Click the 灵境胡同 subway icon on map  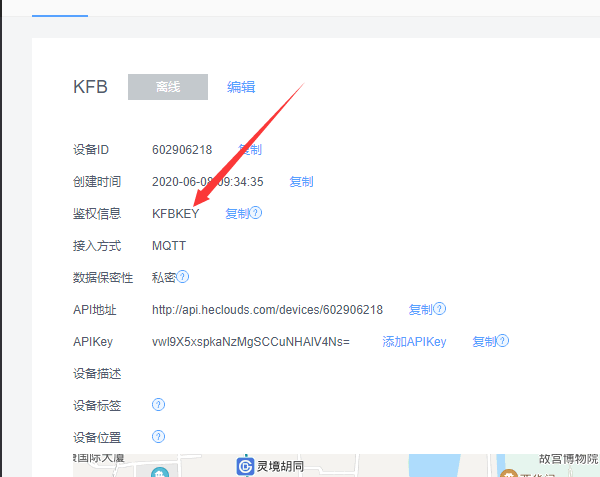point(245,467)
